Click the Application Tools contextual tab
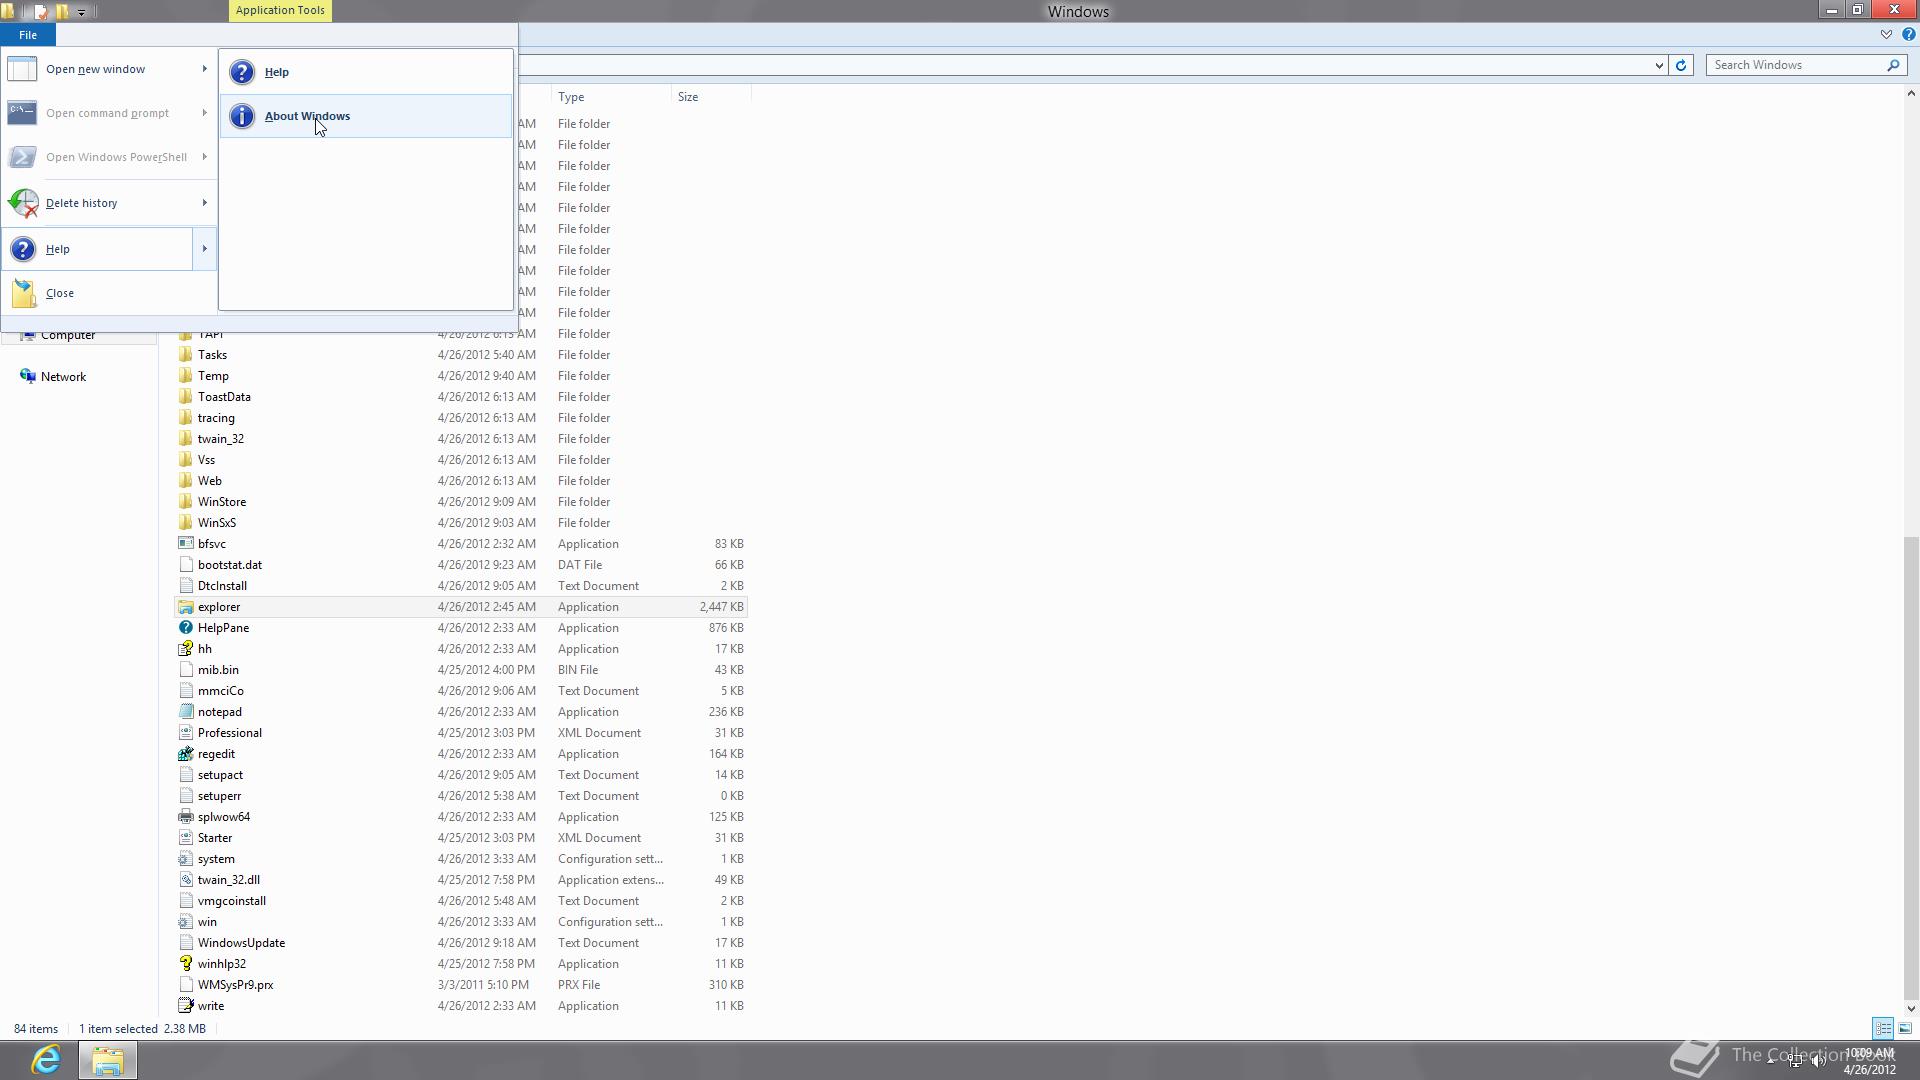Image resolution: width=1920 pixels, height=1080 pixels. tap(280, 10)
